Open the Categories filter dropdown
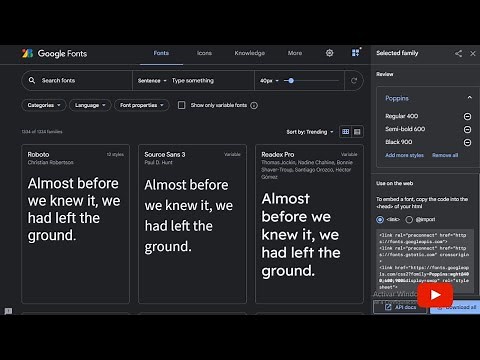Viewport: 480px width, 360px height. click(x=44, y=105)
